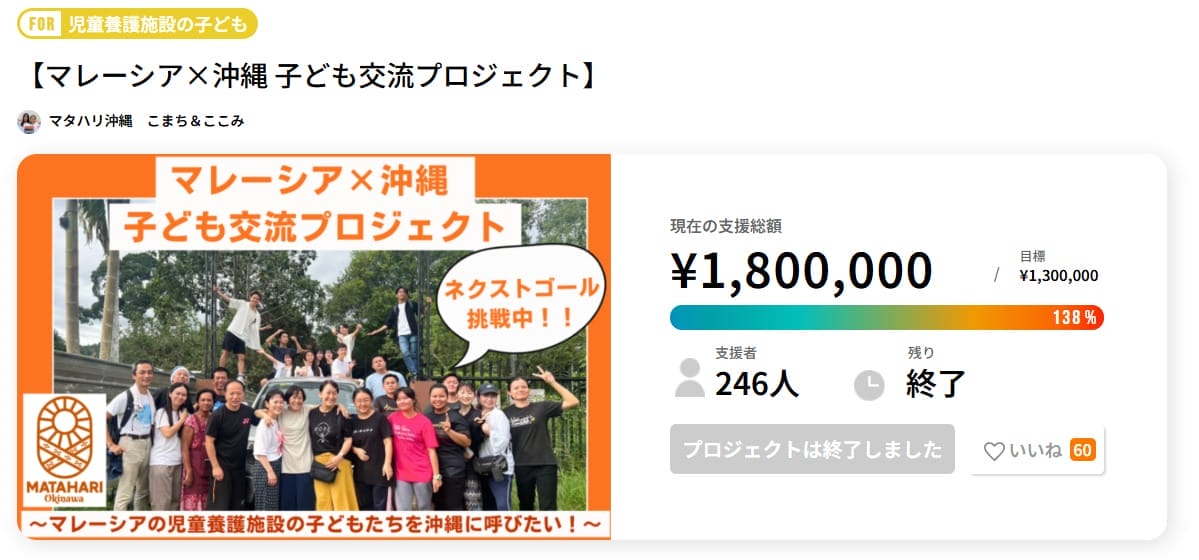Click the 終了 remaining time status
The width and height of the screenshot is (1199, 560).
click(936, 383)
